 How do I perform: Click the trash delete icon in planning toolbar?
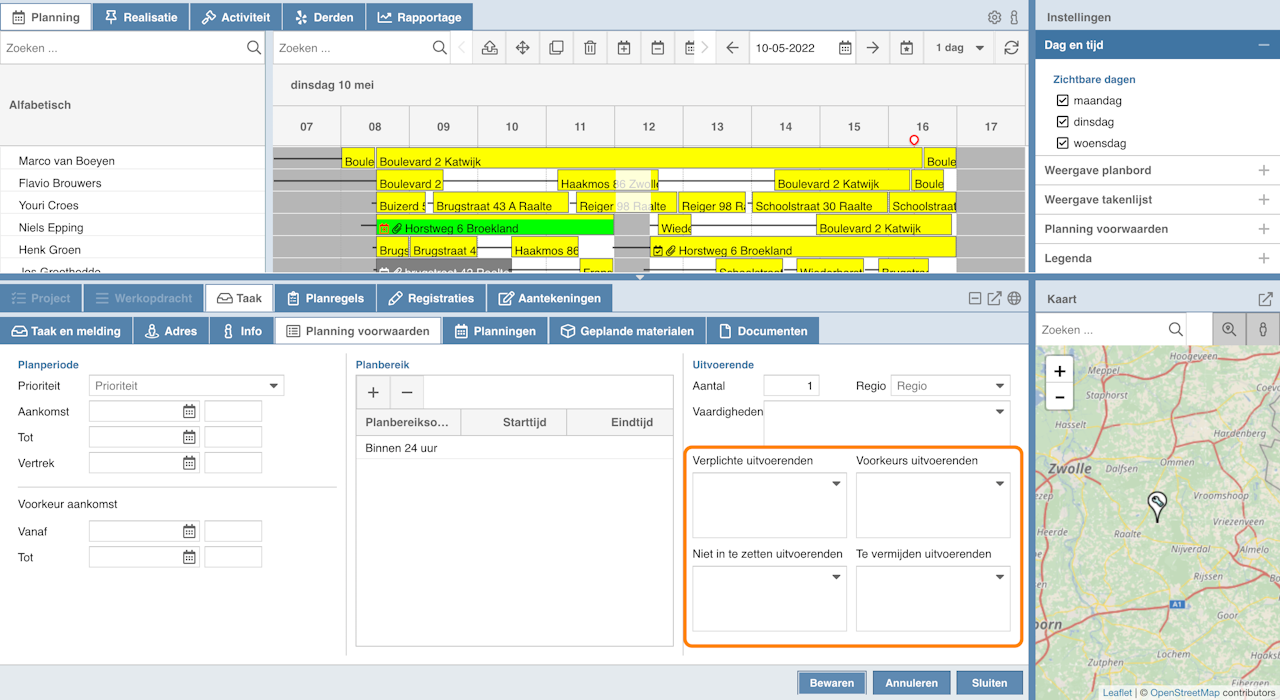(x=590, y=48)
